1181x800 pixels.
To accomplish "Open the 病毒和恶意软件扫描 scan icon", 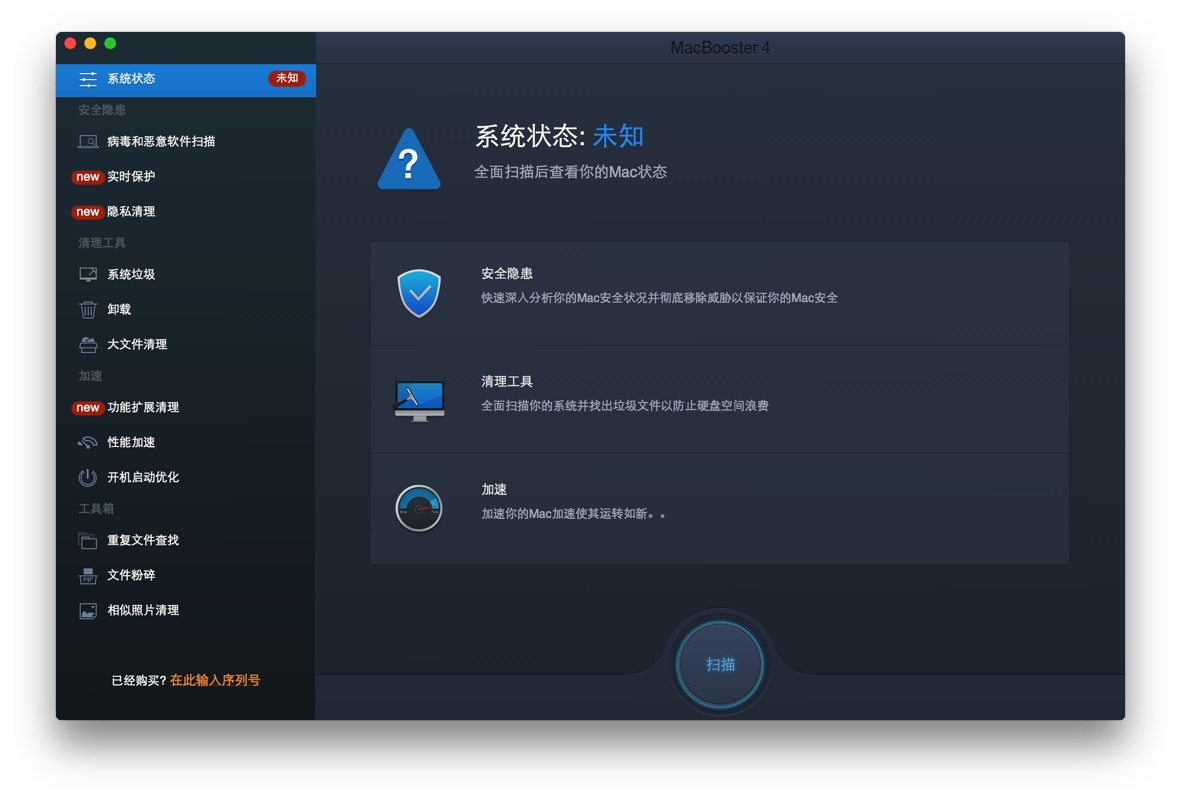I will [88, 142].
